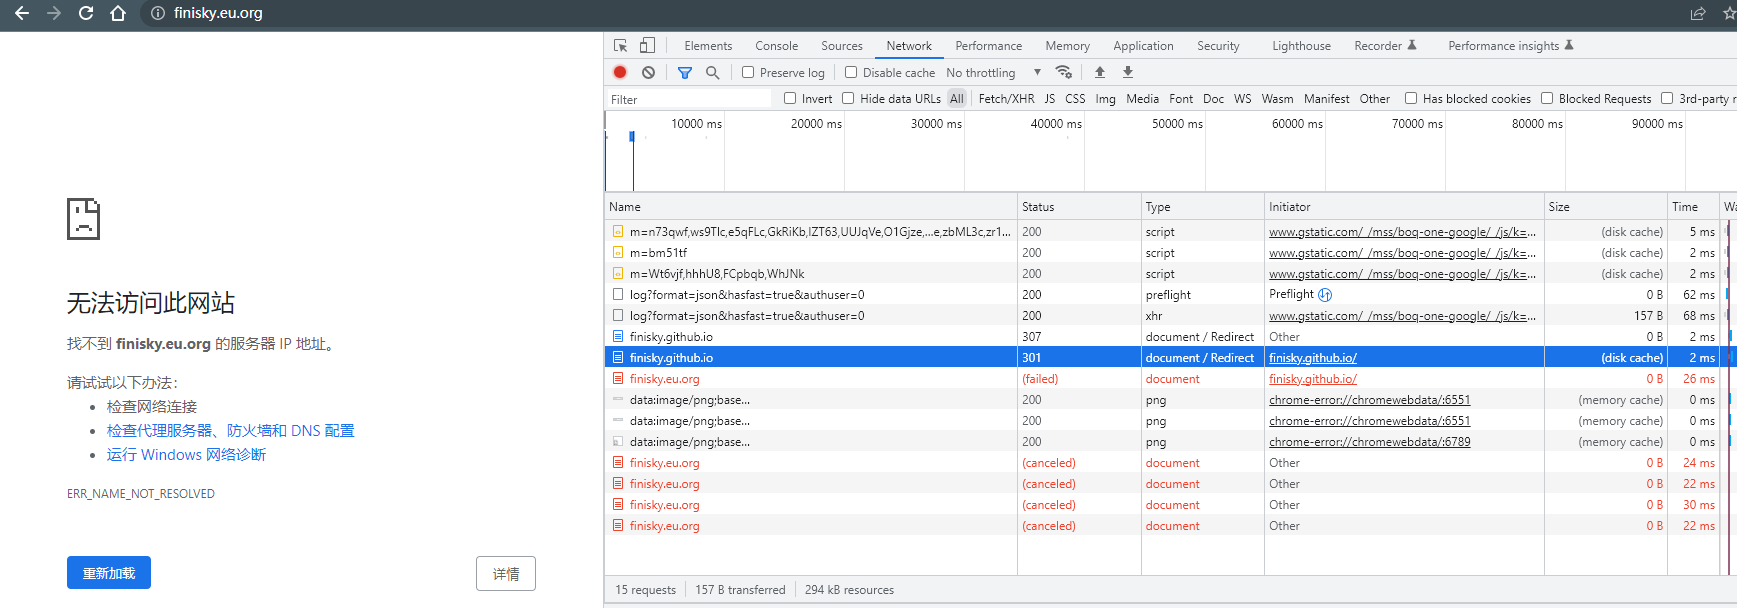This screenshot has height=608, width=1737.
Task: Filter requests by WS type
Action: [x=1243, y=99]
